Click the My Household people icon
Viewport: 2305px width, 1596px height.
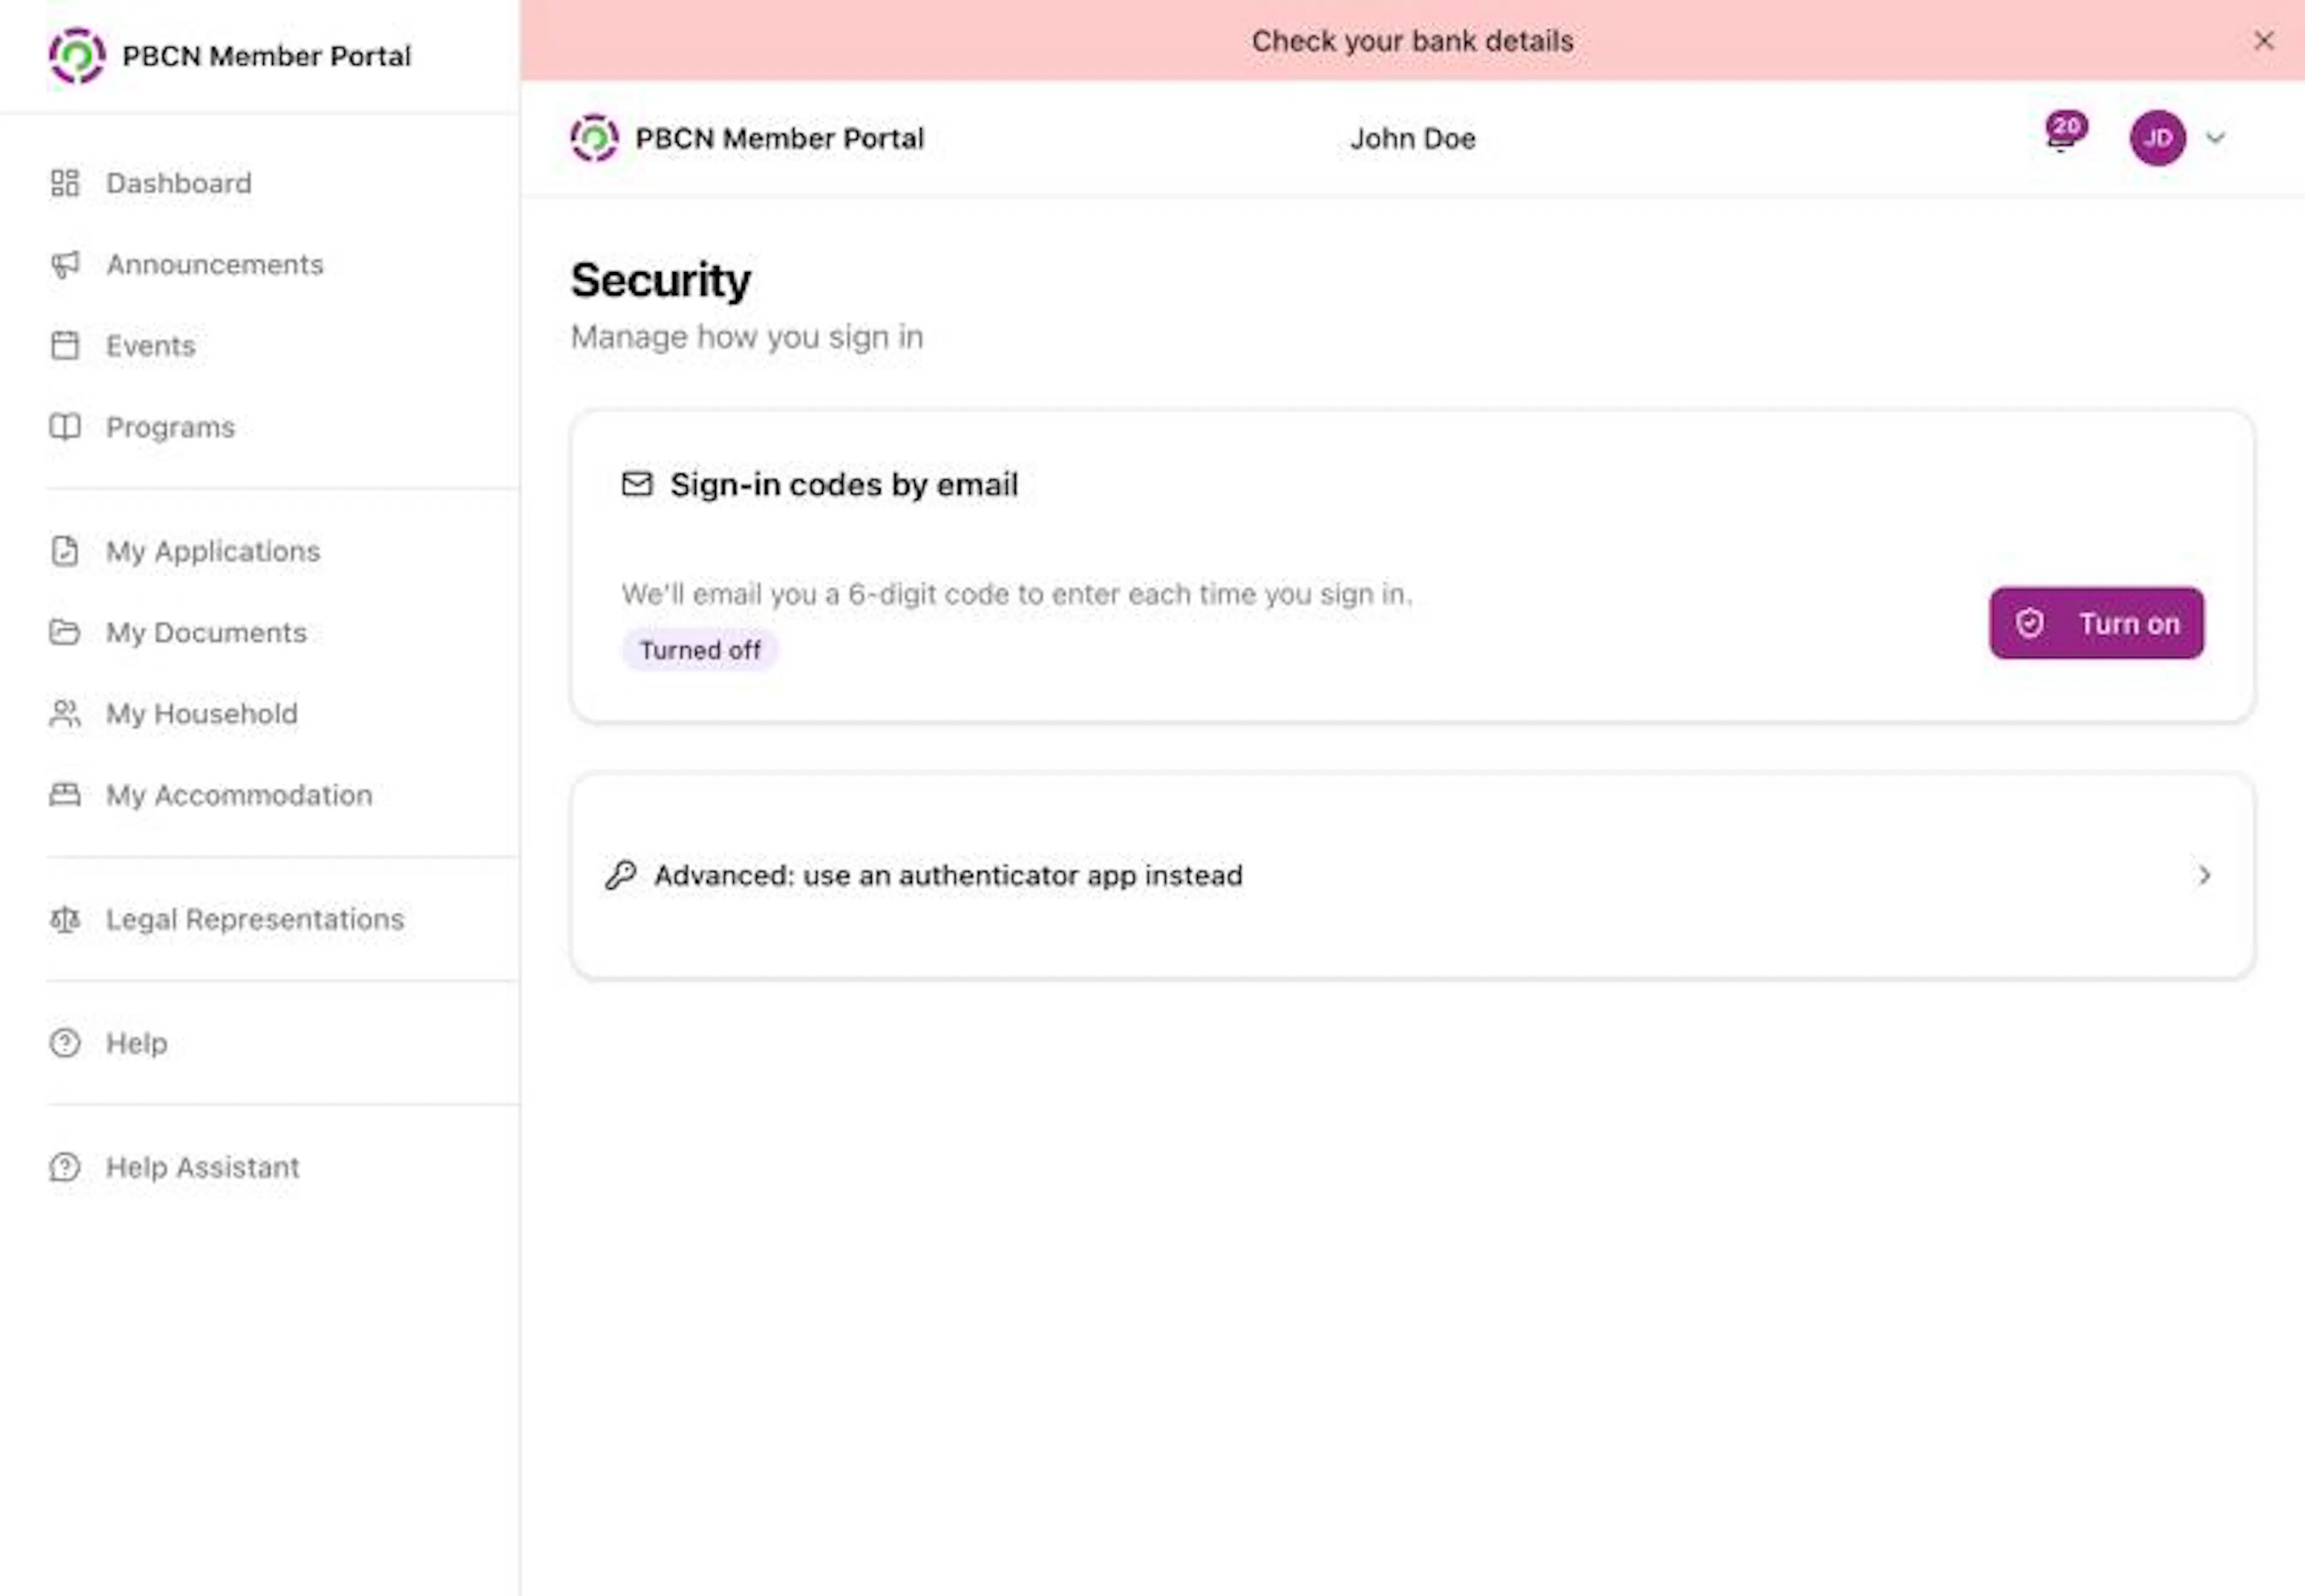click(65, 713)
